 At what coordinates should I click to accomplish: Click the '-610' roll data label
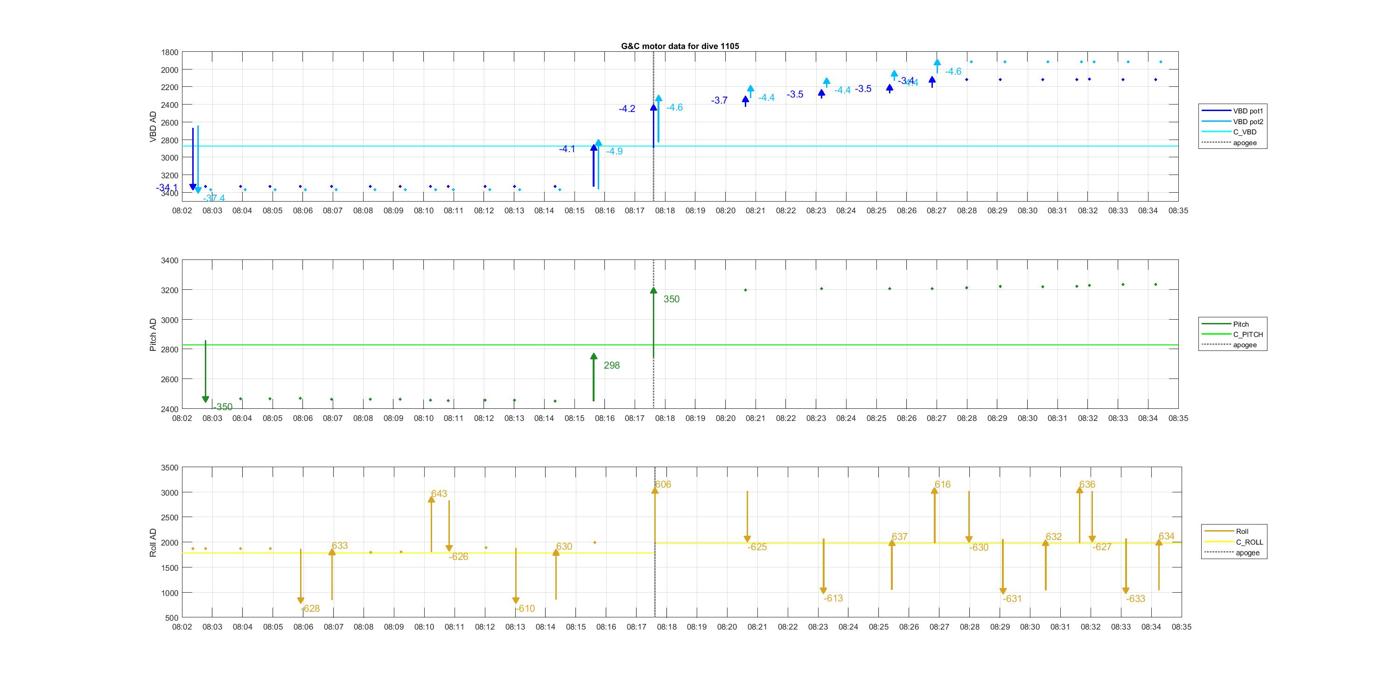pos(526,609)
